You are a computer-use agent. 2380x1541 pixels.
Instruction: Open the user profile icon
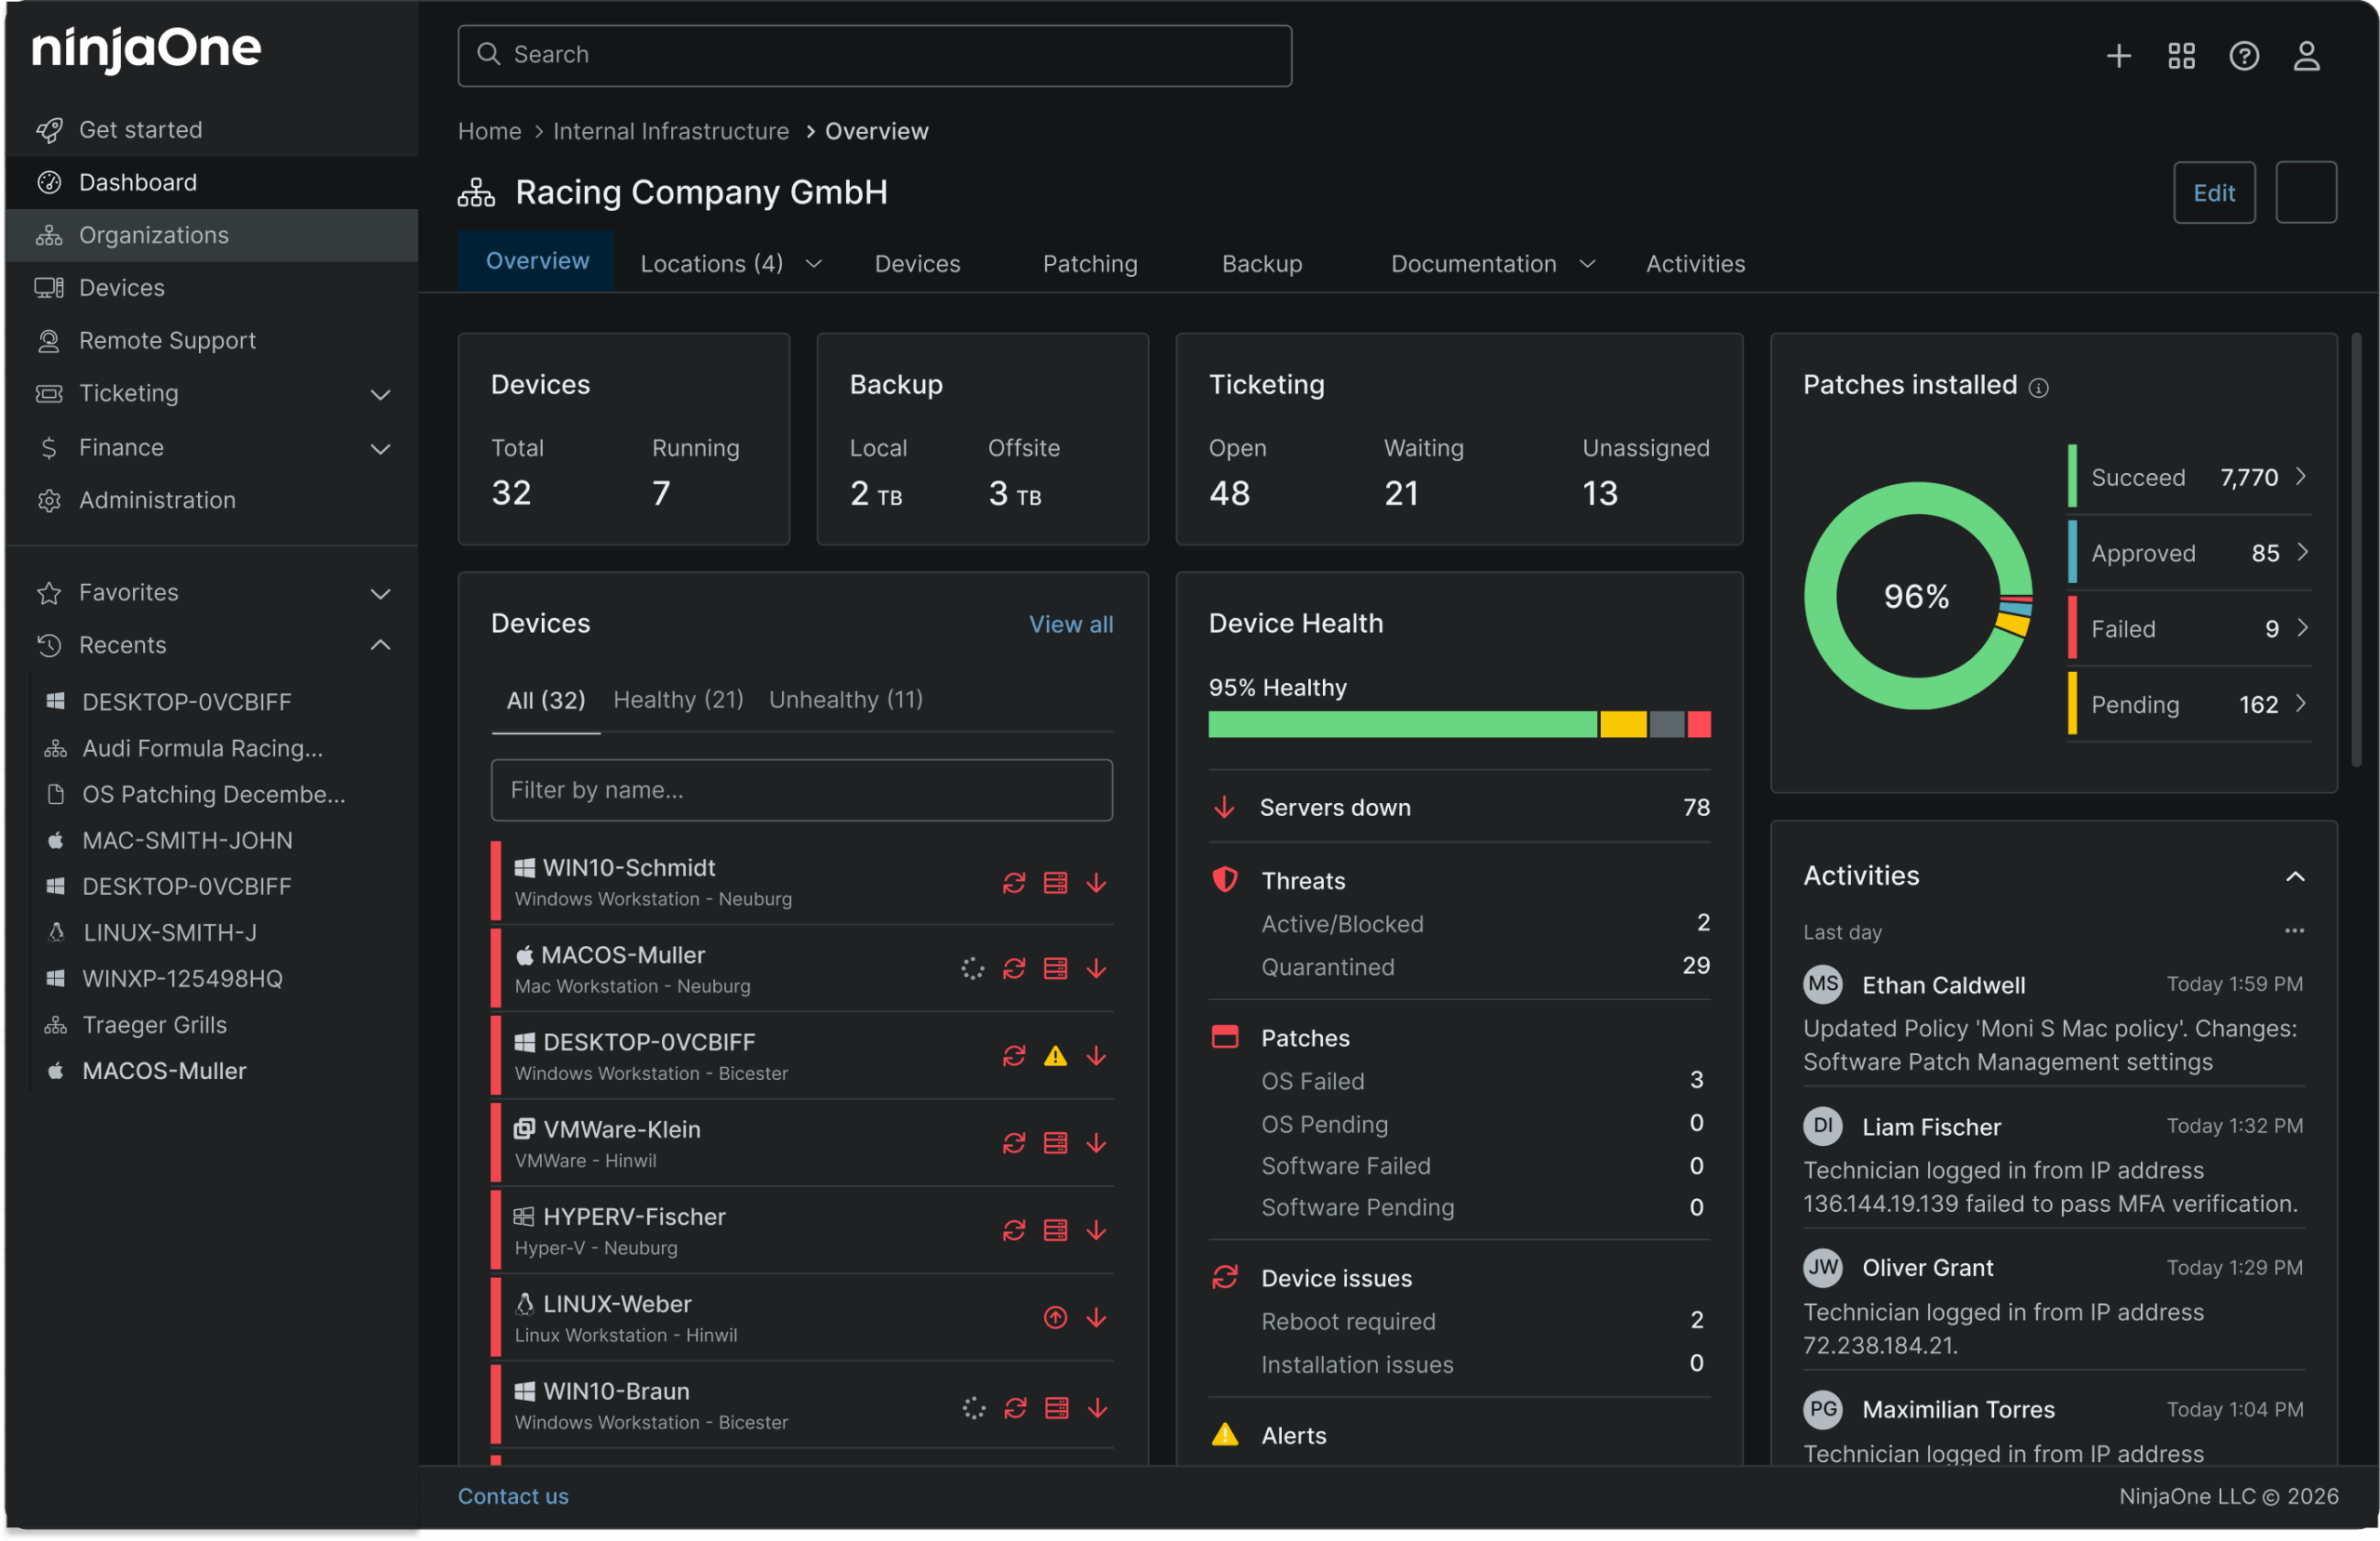point(2306,56)
